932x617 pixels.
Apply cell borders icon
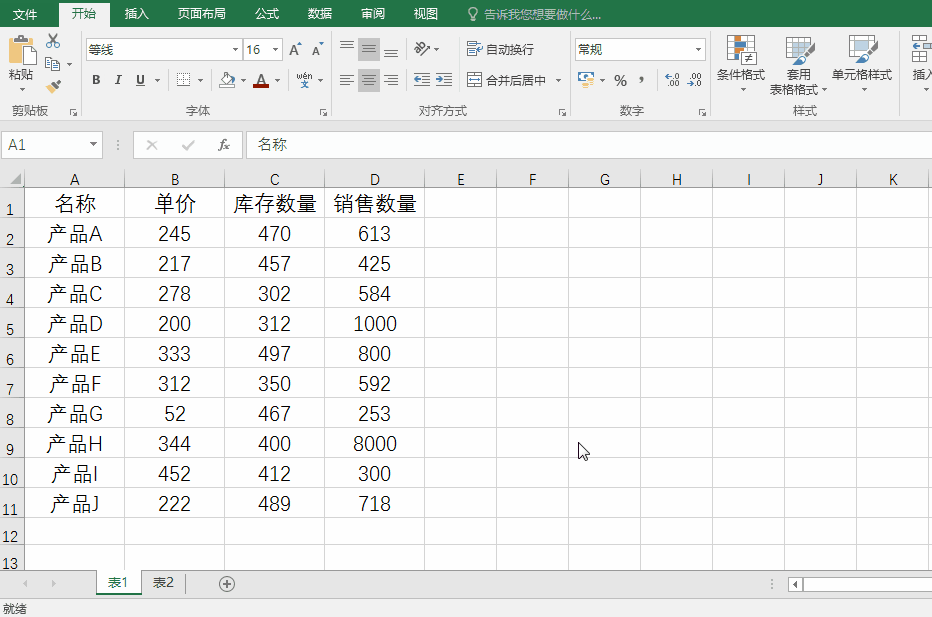point(184,80)
